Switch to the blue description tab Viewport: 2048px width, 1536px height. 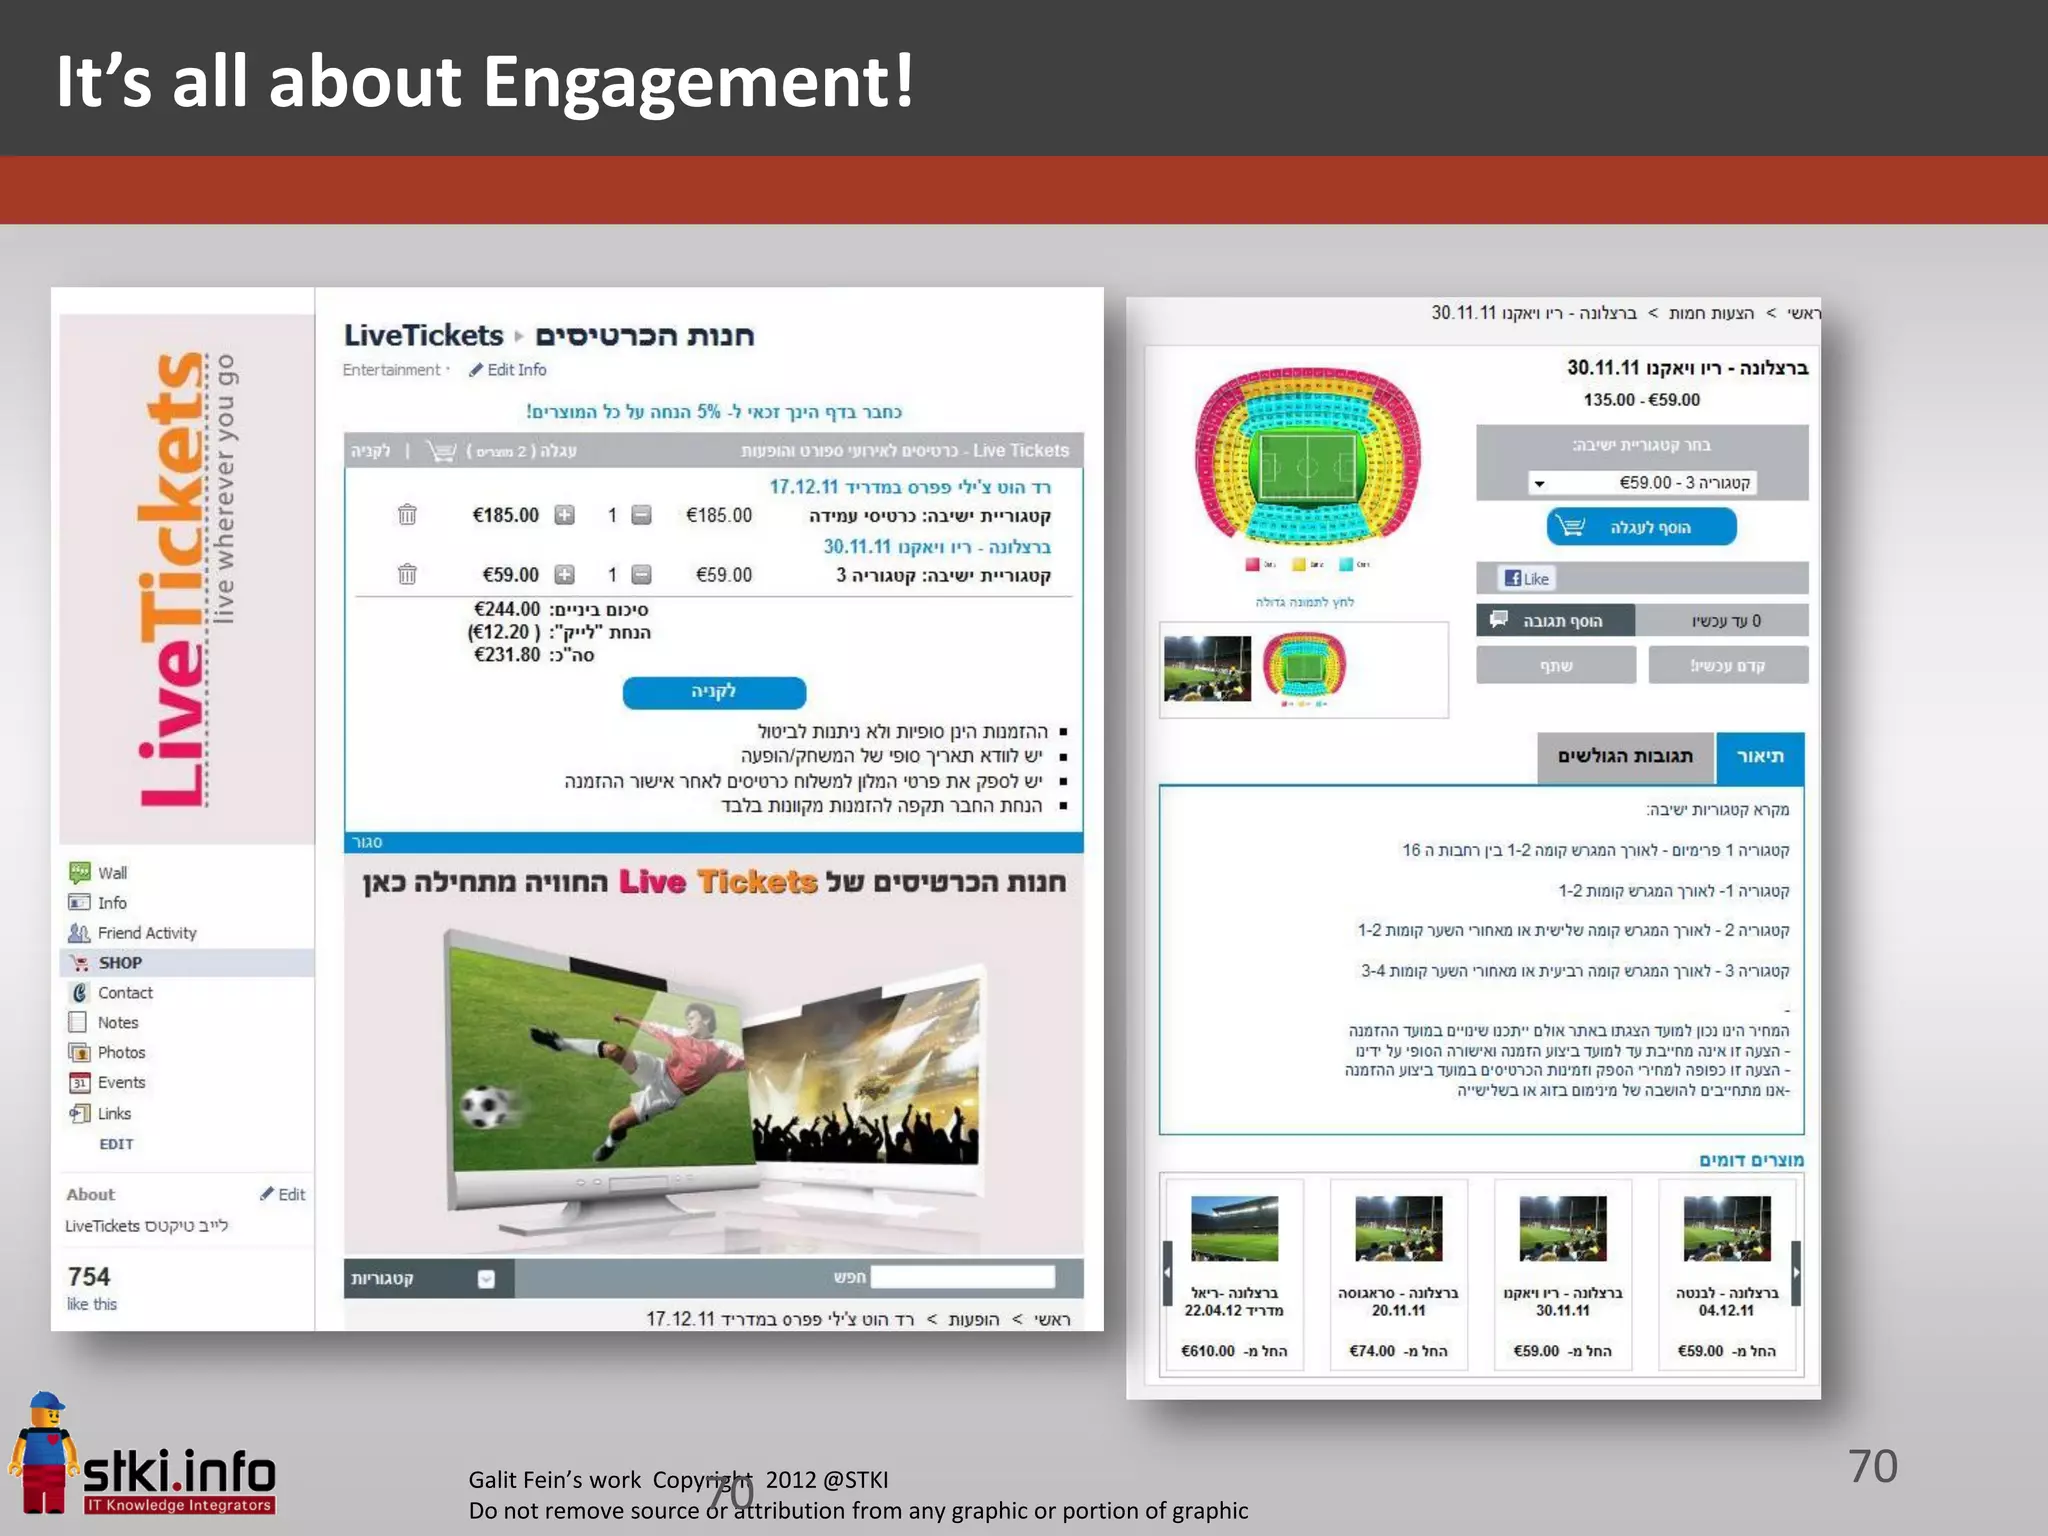(x=1760, y=757)
